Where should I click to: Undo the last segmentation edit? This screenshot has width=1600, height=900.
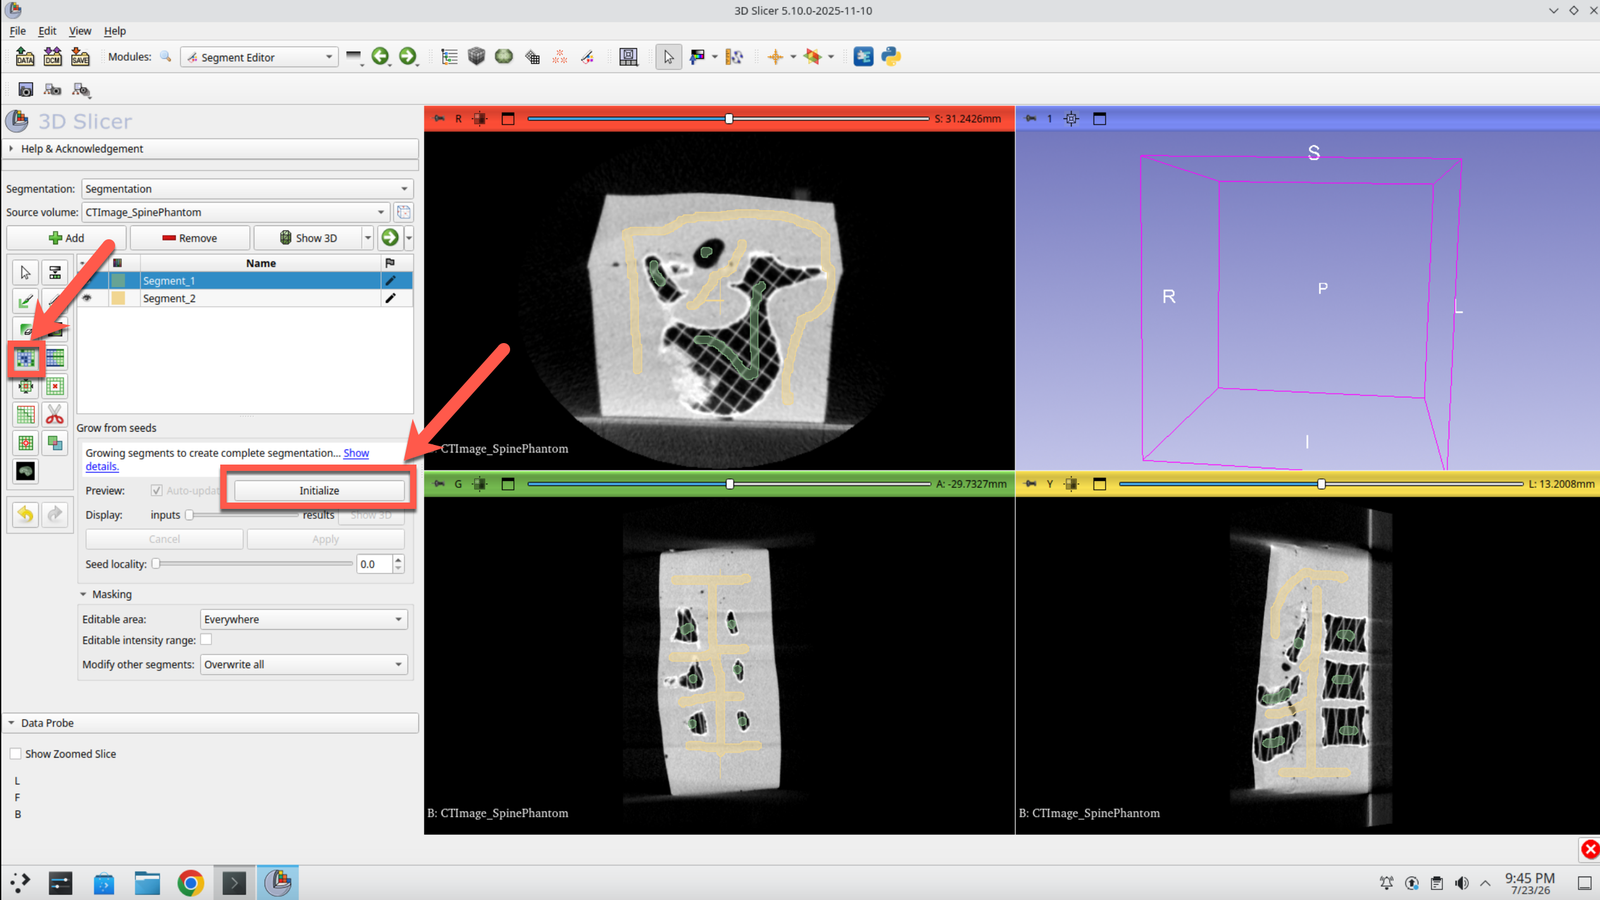click(26, 514)
